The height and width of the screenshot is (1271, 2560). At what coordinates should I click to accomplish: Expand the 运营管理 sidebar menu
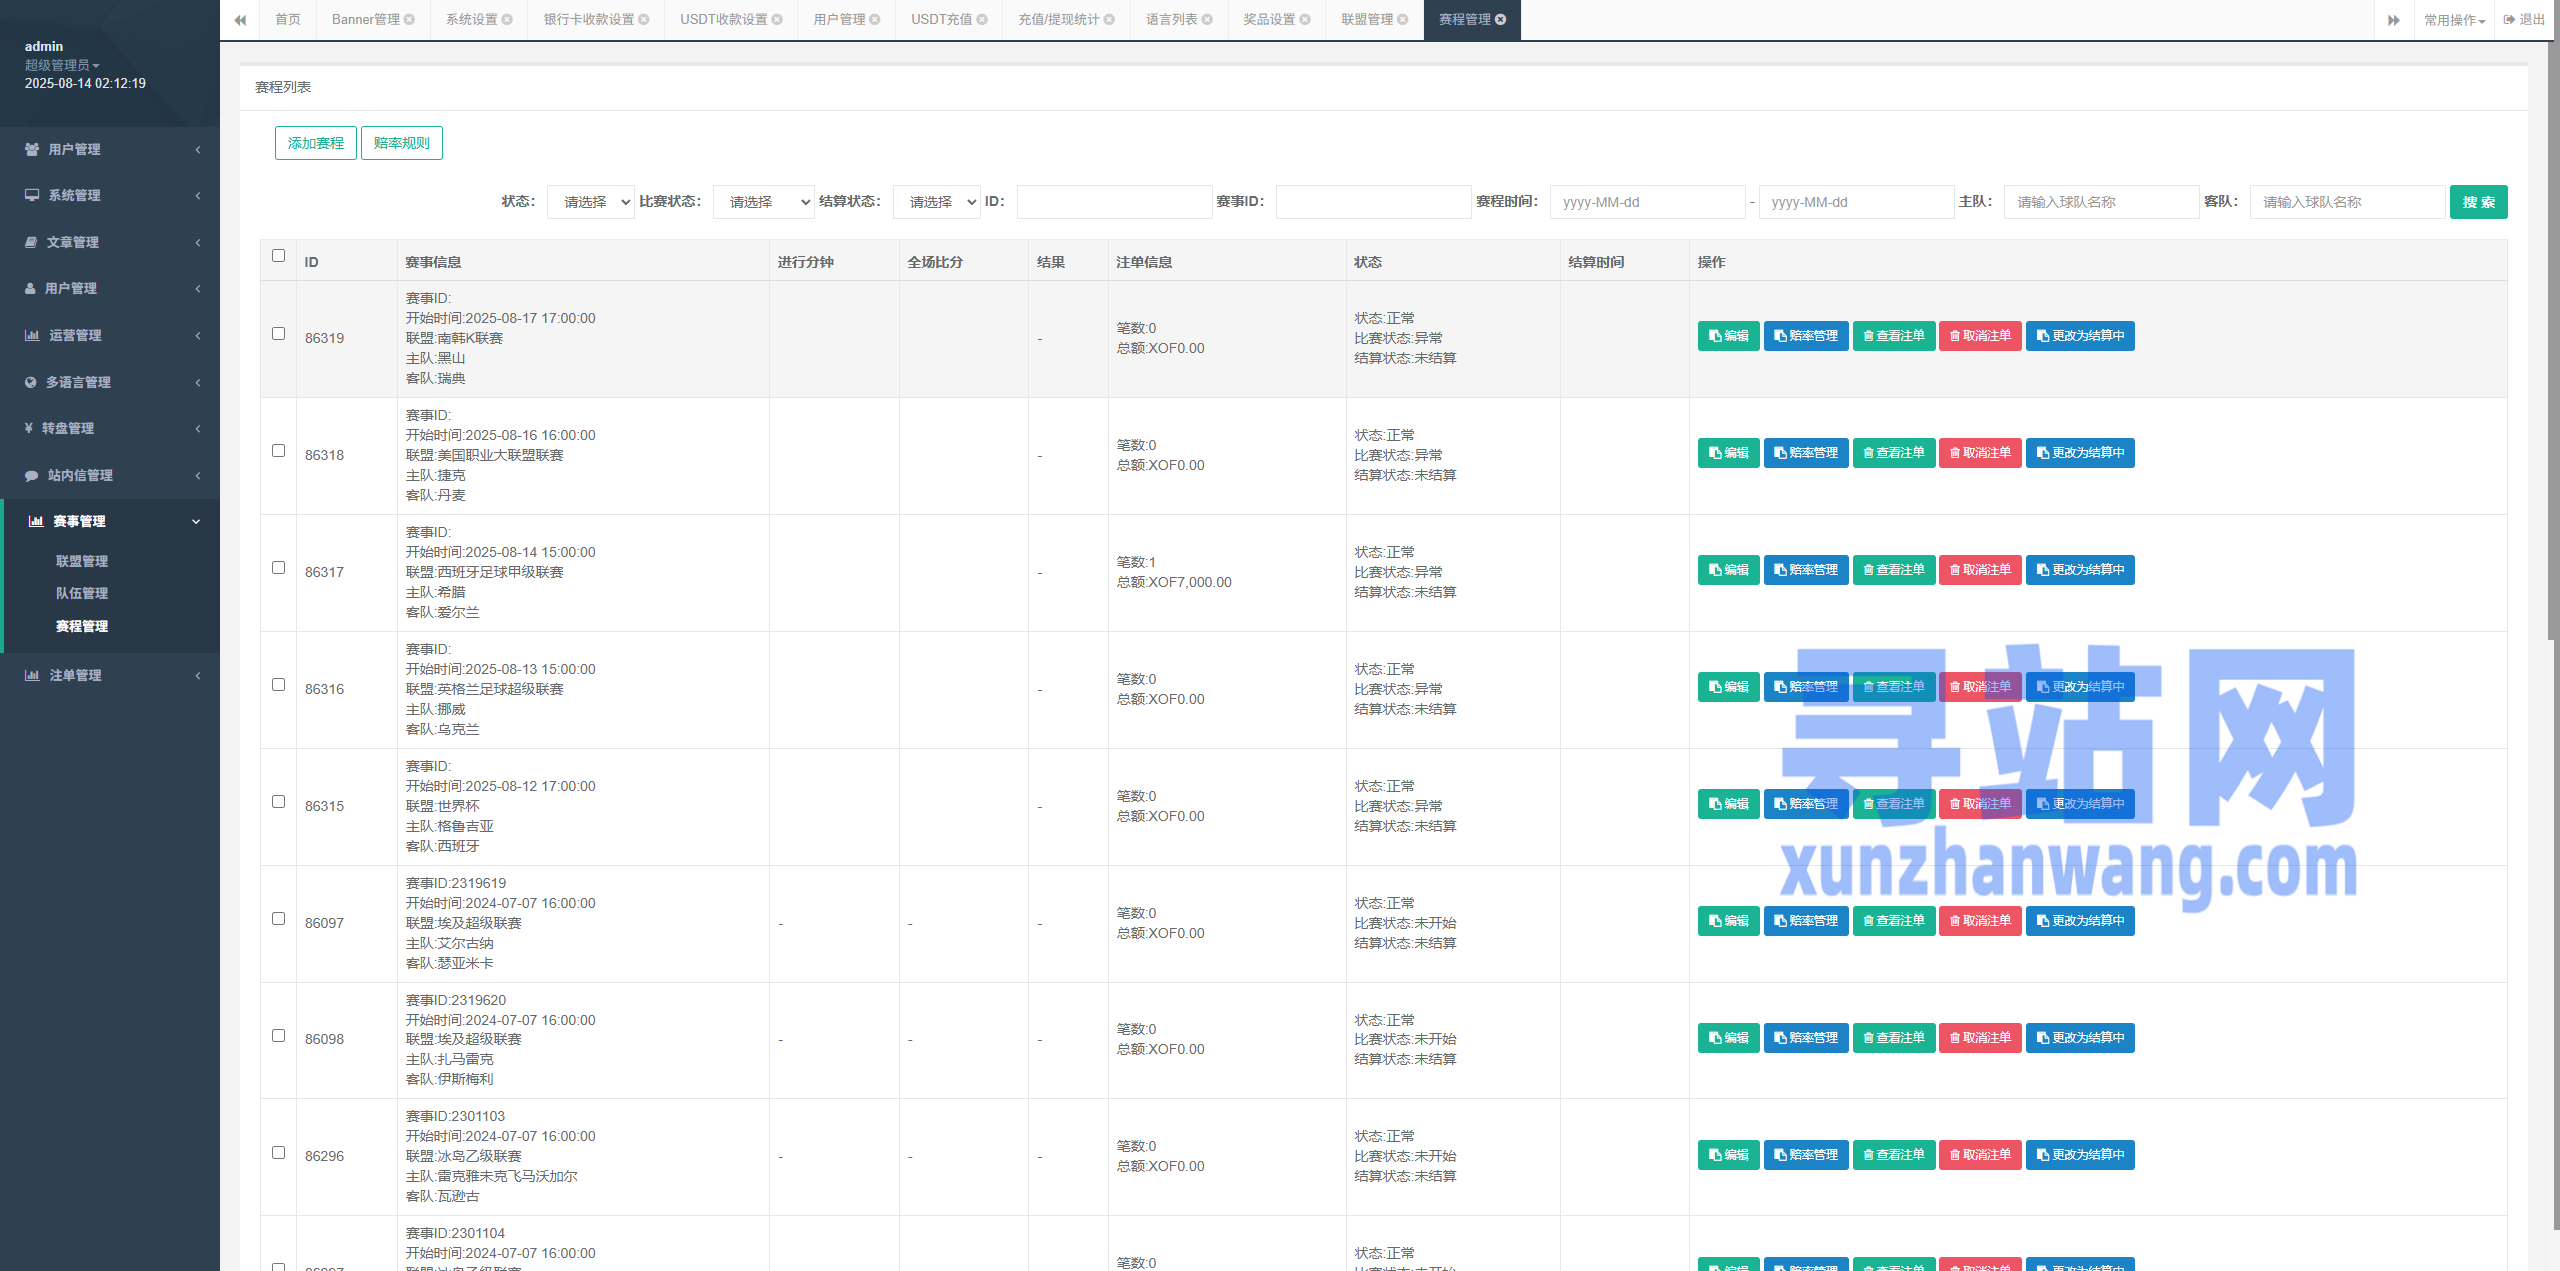tap(110, 335)
